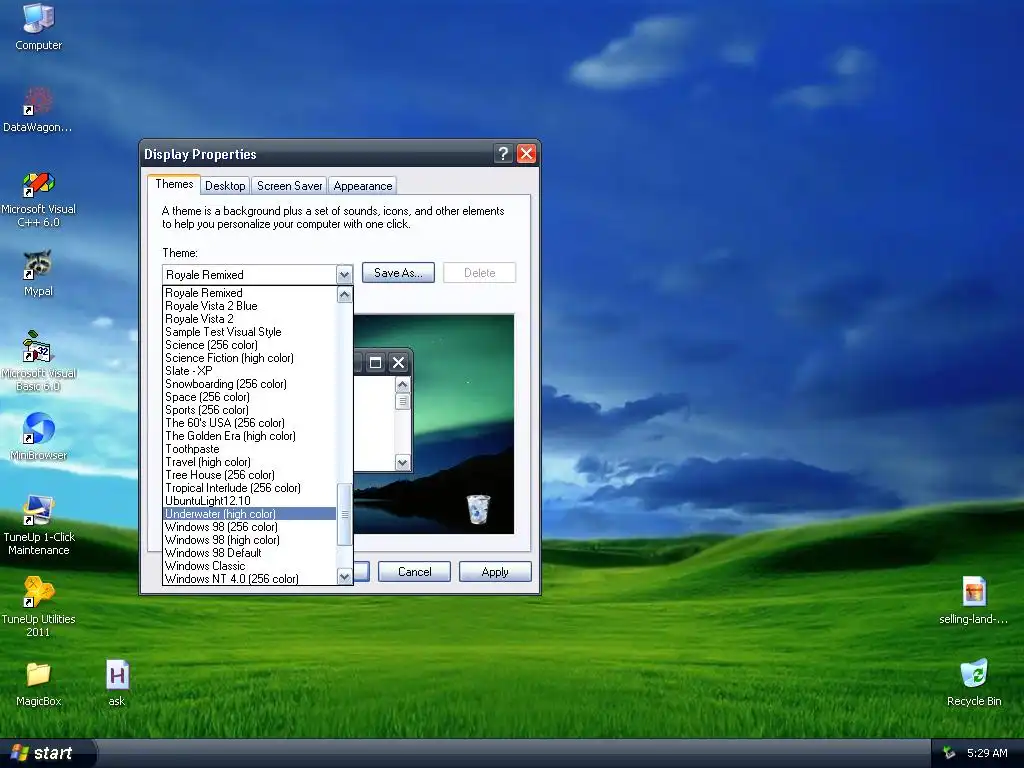The width and height of the screenshot is (1024, 768).
Task: Choose The Golden Era (high color) theme
Action: tap(249, 436)
